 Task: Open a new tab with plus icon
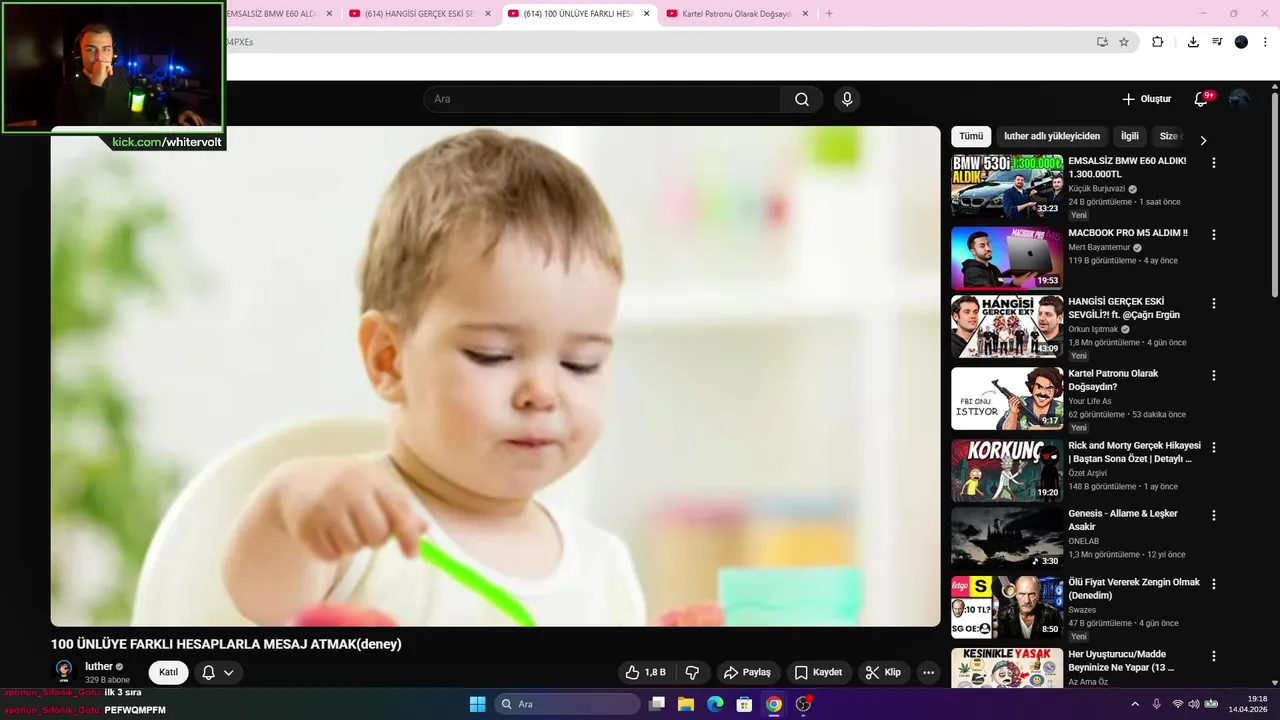(x=829, y=14)
